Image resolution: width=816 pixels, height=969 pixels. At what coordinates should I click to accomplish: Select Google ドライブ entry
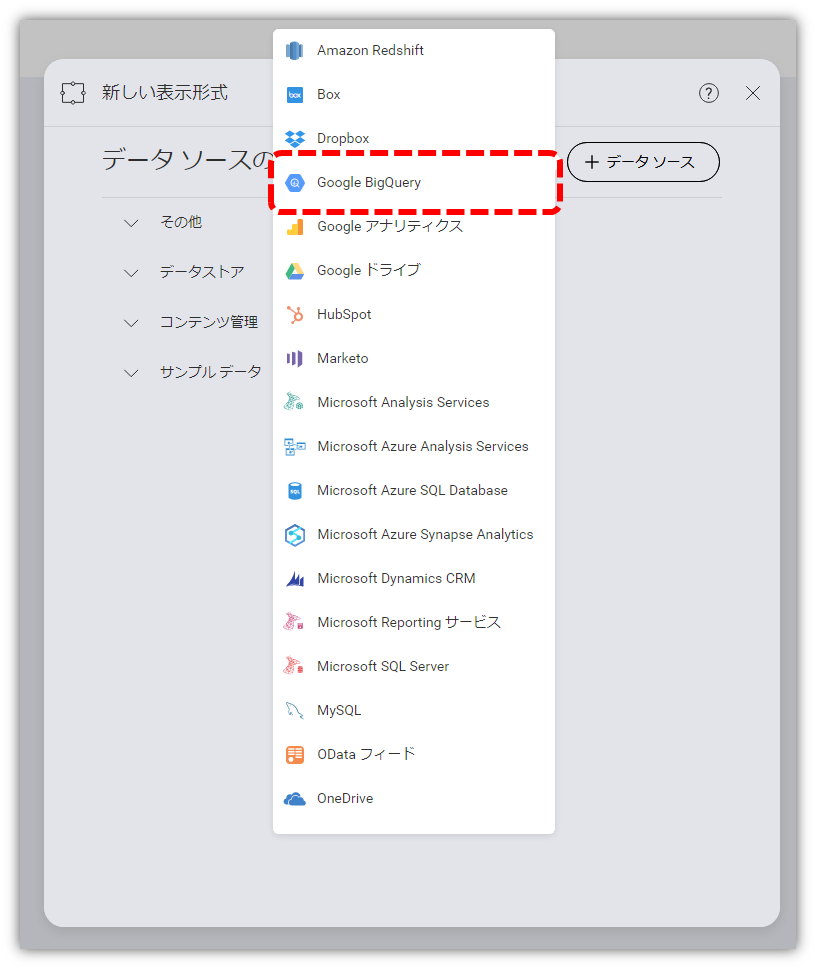coord(414,271)
